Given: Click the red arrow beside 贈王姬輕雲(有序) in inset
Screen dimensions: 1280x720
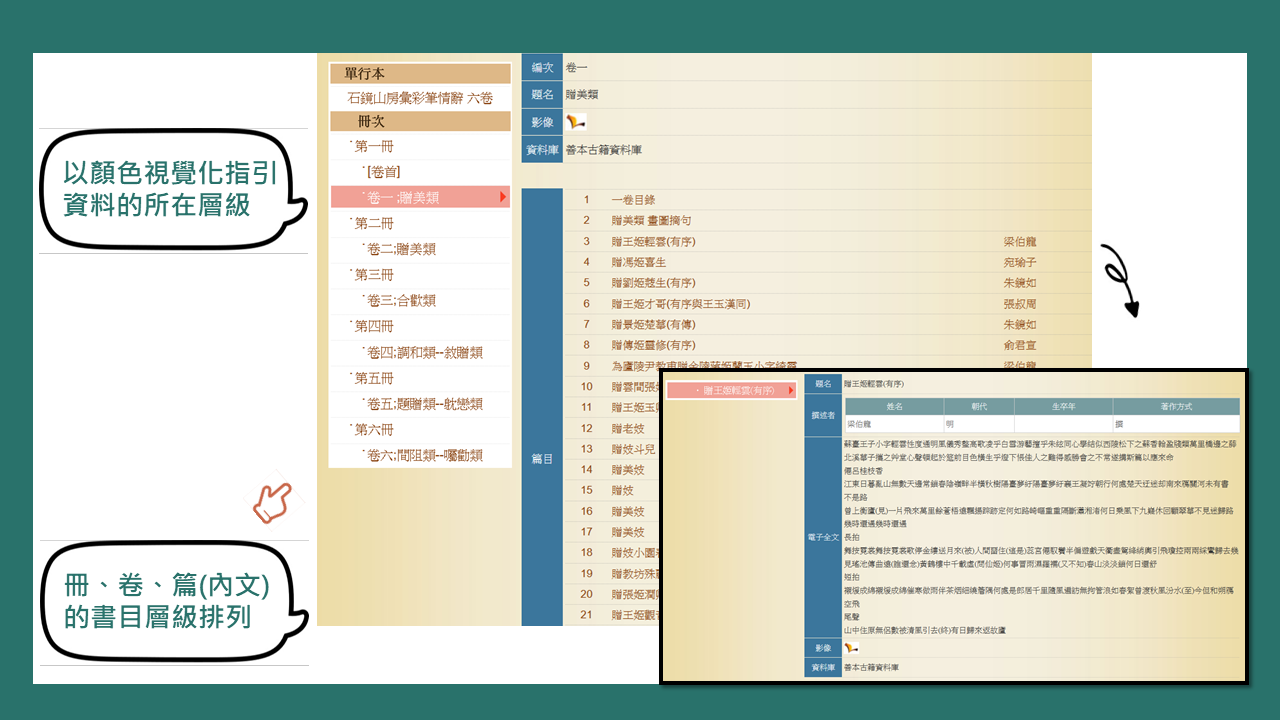Looking at the screenshot, I should point(791,390).
